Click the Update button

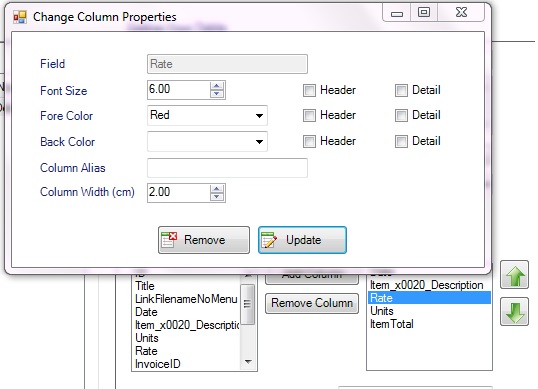pyautogui.click(x=302, y=240)
